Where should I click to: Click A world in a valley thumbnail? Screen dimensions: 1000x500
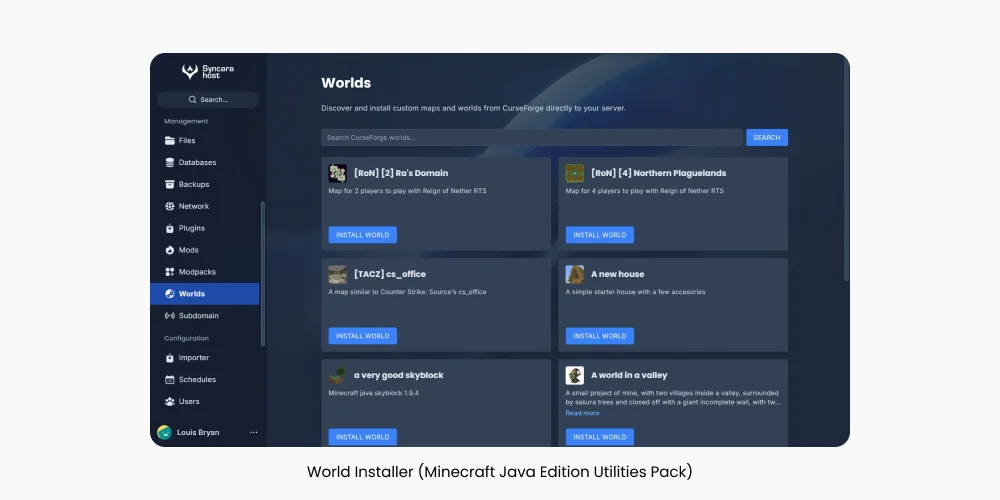(x=575, y=376)
